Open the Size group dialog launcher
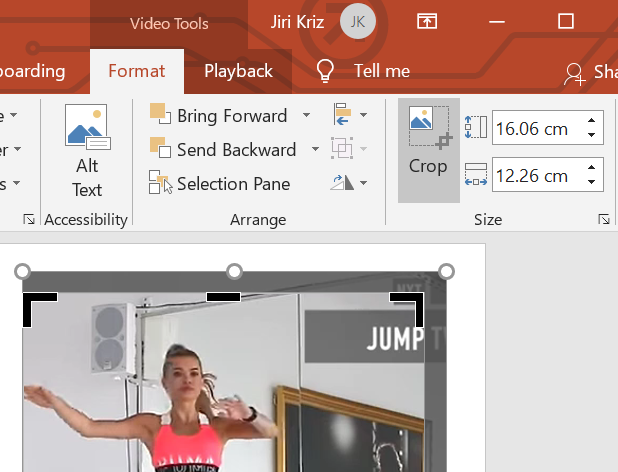 tap(604, 219)
